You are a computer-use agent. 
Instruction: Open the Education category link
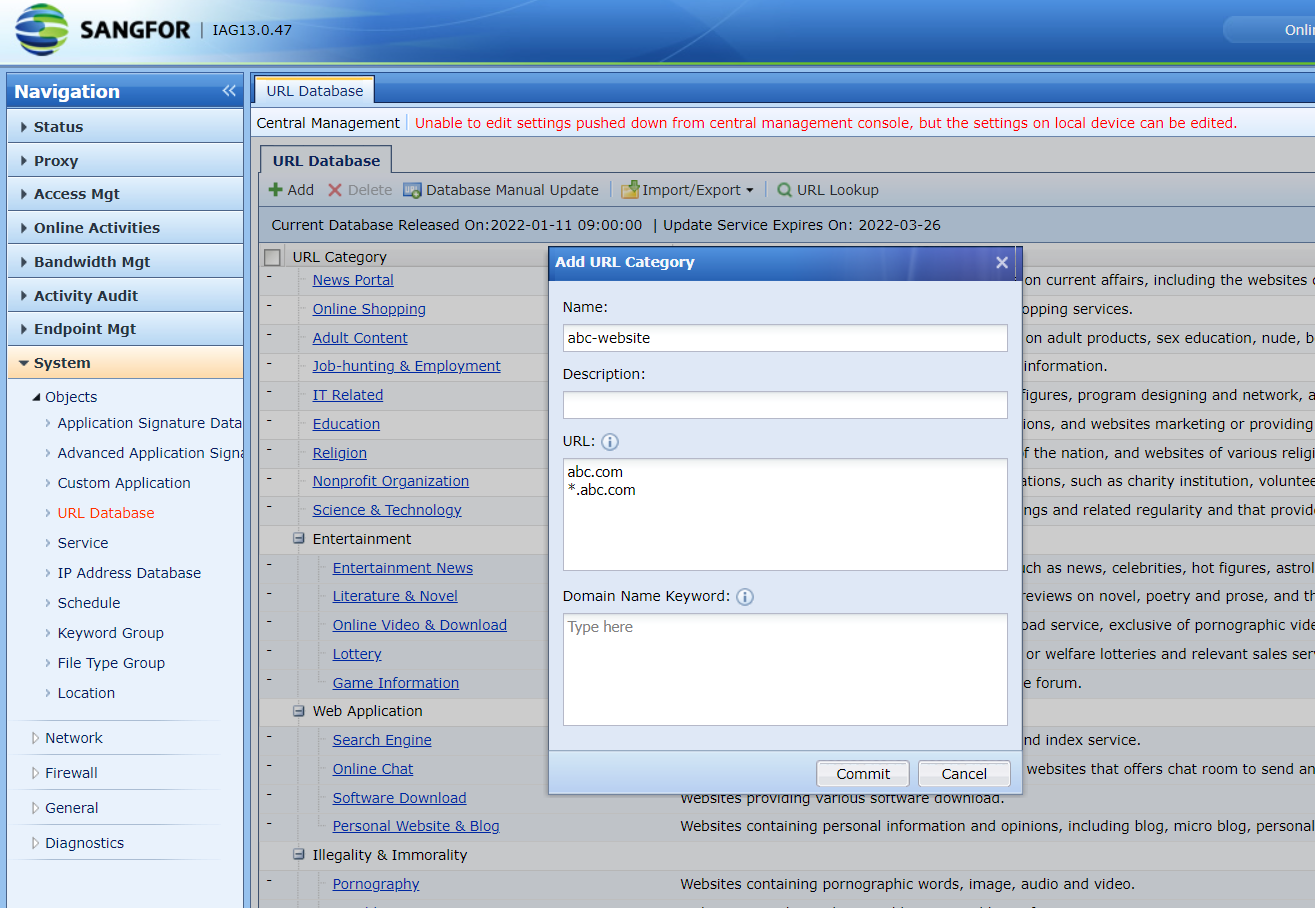tap(346, 424)
